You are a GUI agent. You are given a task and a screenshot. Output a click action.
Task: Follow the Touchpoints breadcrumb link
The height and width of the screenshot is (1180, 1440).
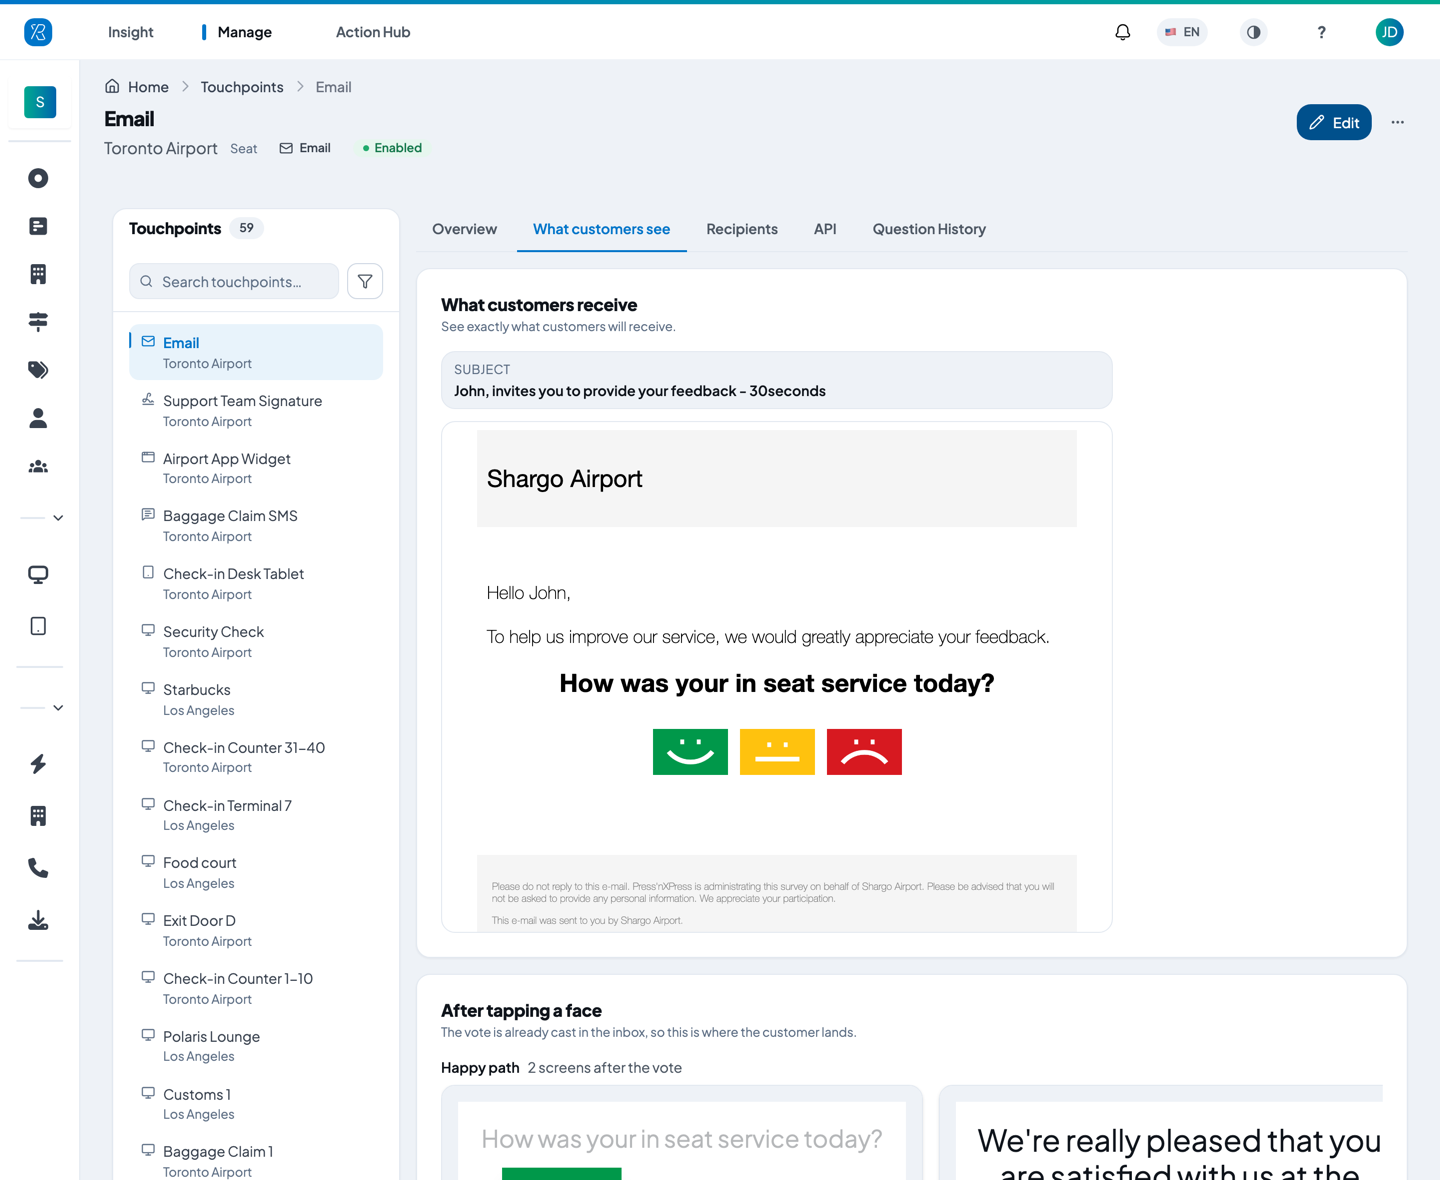coord(242,87)
